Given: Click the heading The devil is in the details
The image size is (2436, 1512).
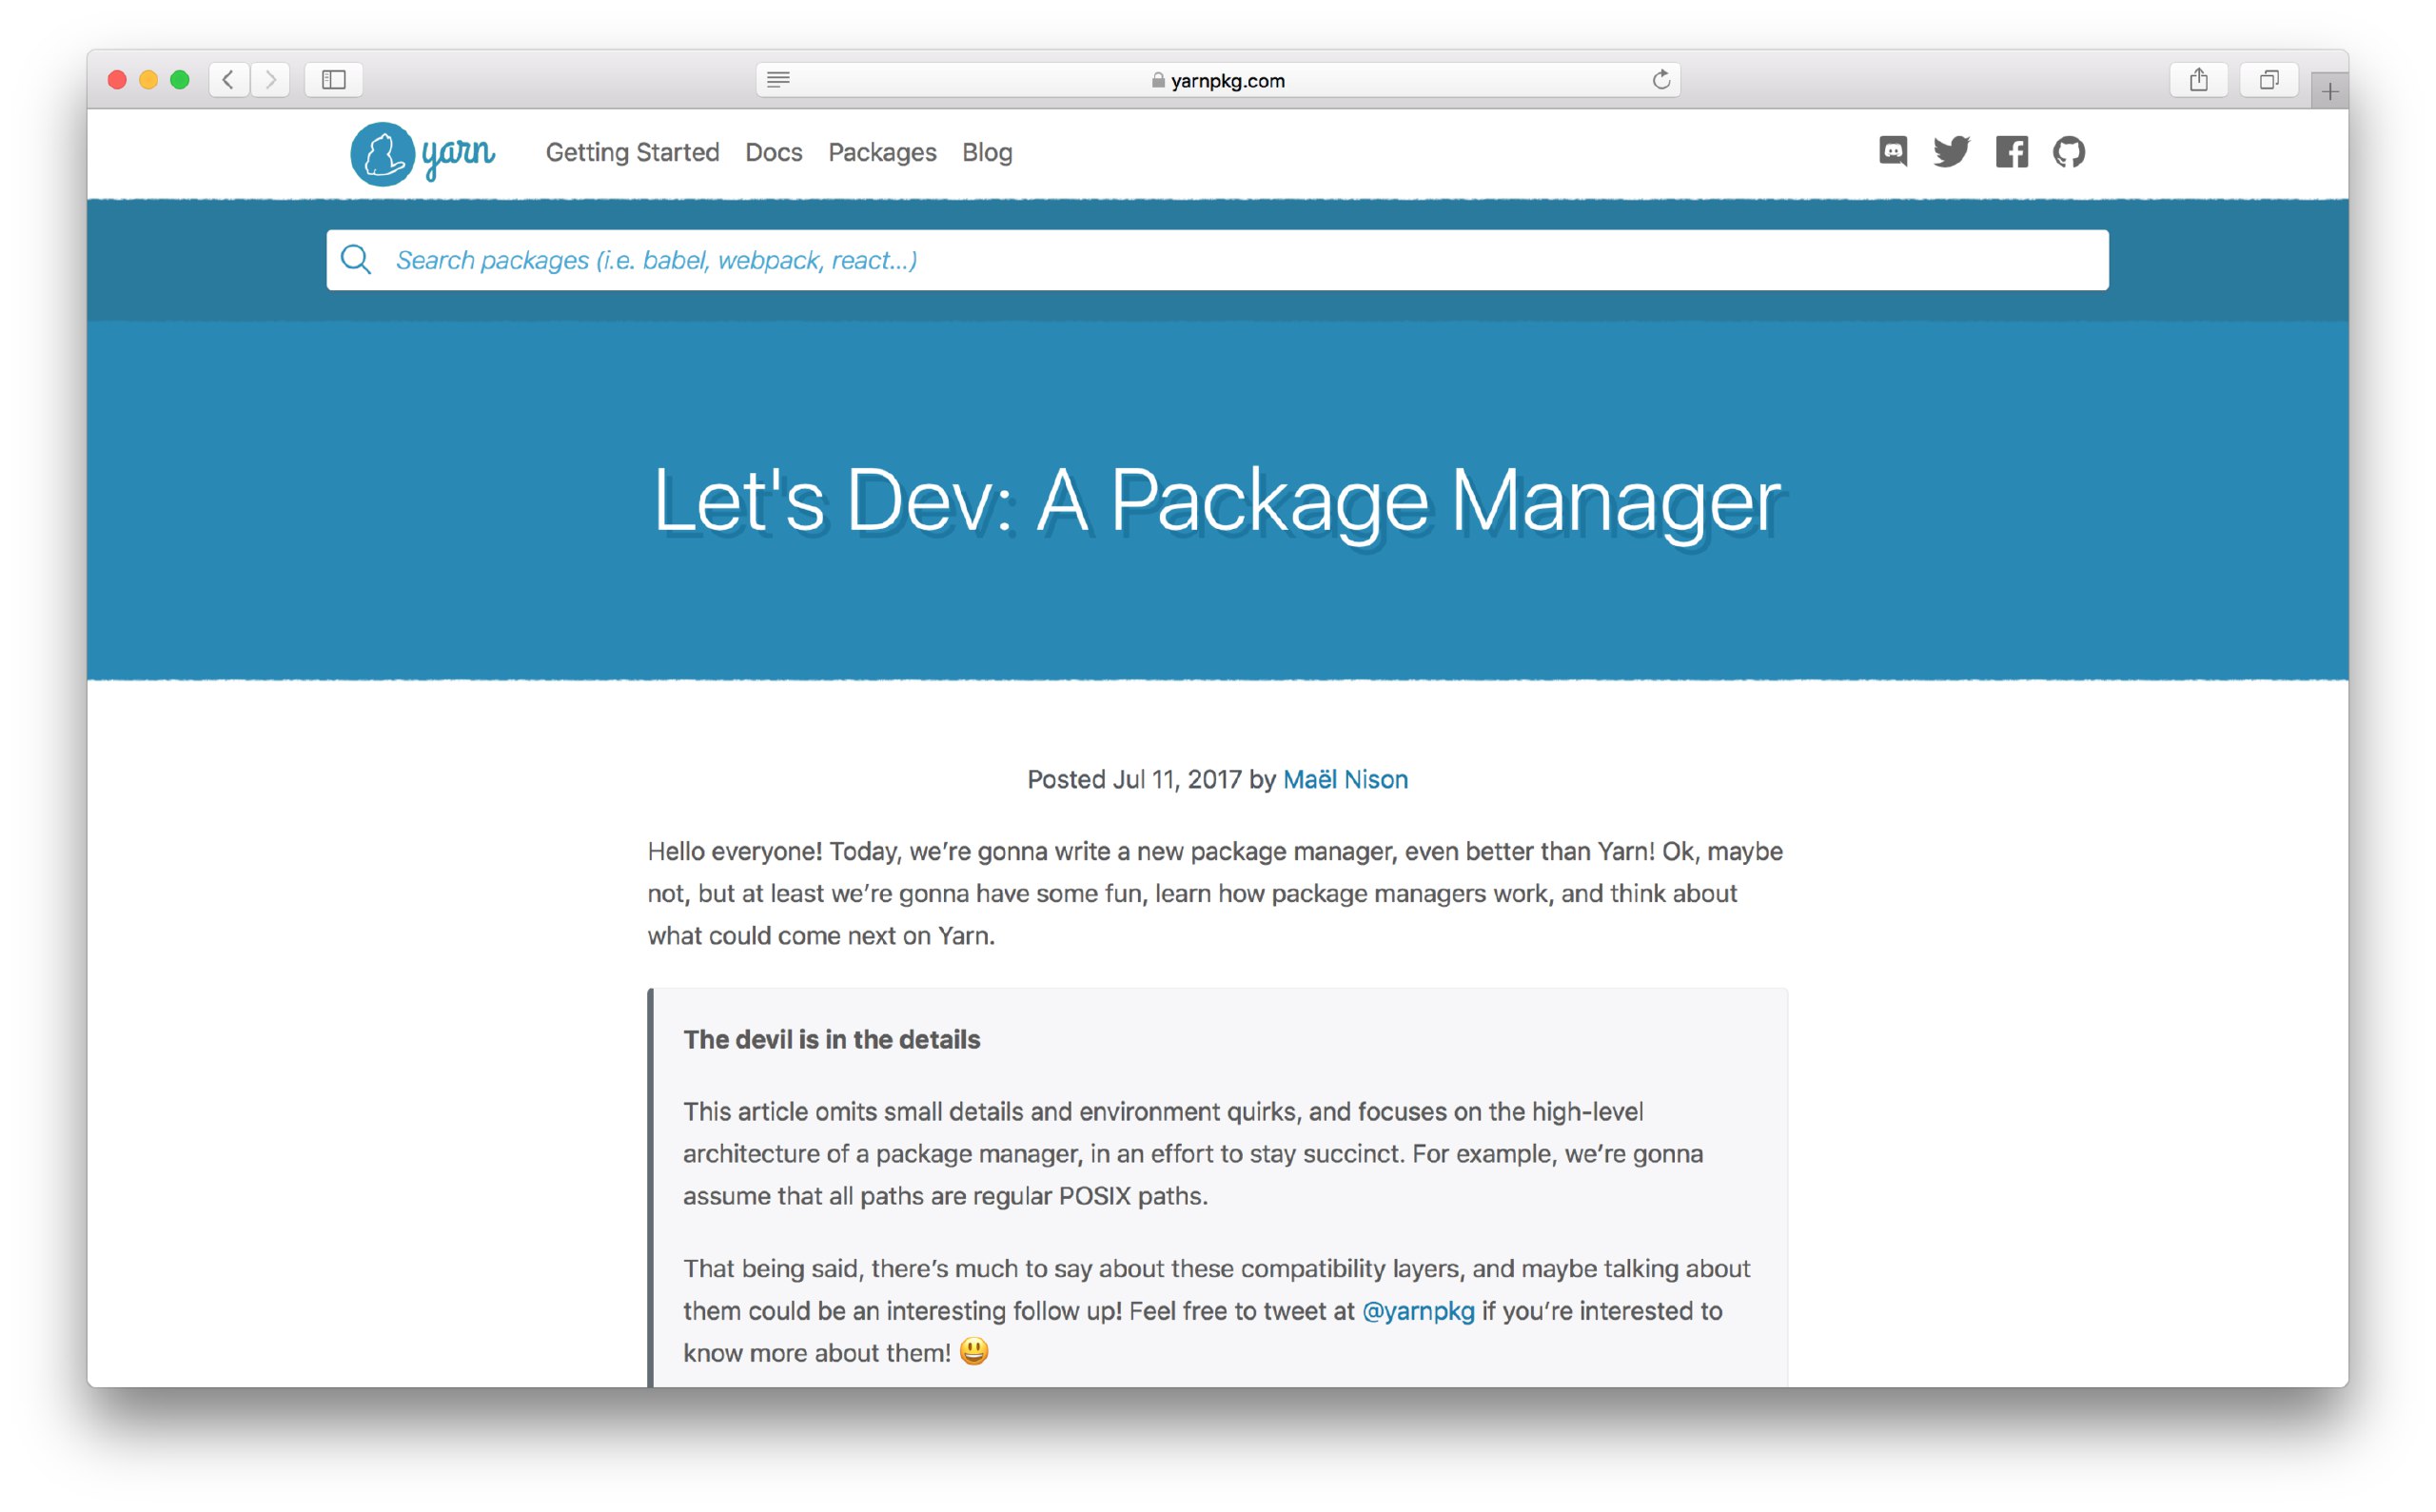Looking at the screenshot, I should [832, 1040].
